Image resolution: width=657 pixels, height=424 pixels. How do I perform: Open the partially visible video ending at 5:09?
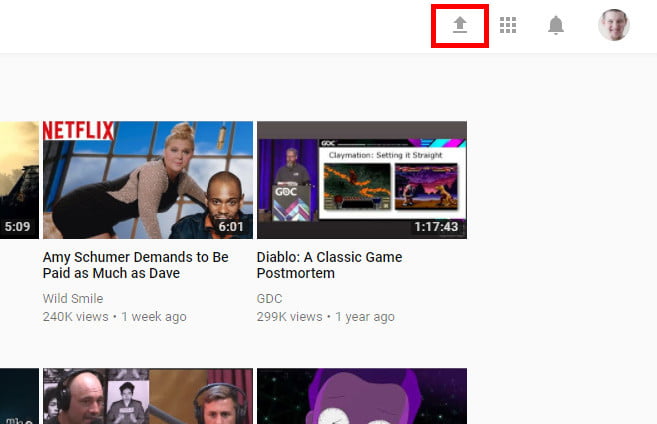point(19,180)
